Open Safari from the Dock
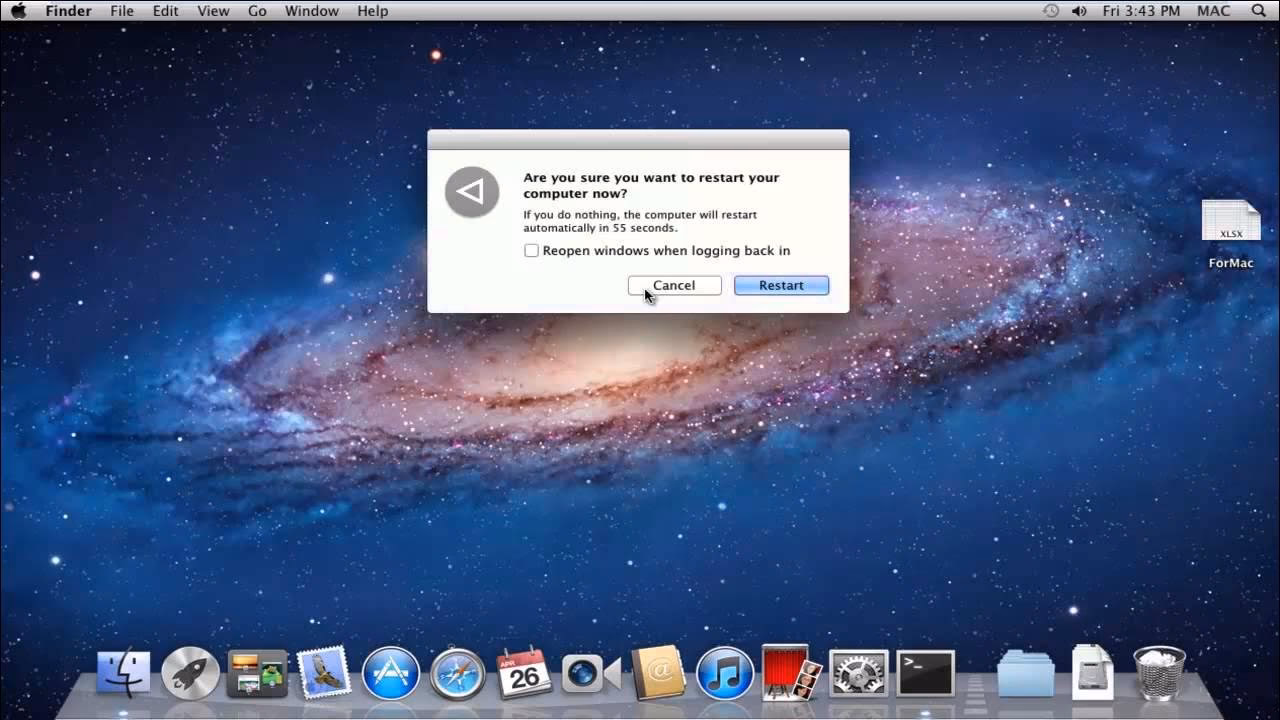The width and height of the screenshot is (1280, 720). click(x=457, y=673)
